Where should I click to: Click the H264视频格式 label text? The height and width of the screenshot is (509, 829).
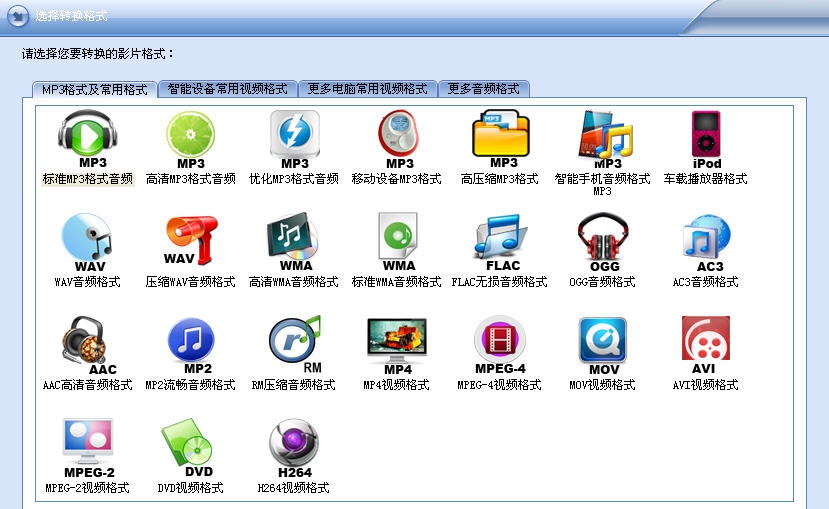pos(293,488)
